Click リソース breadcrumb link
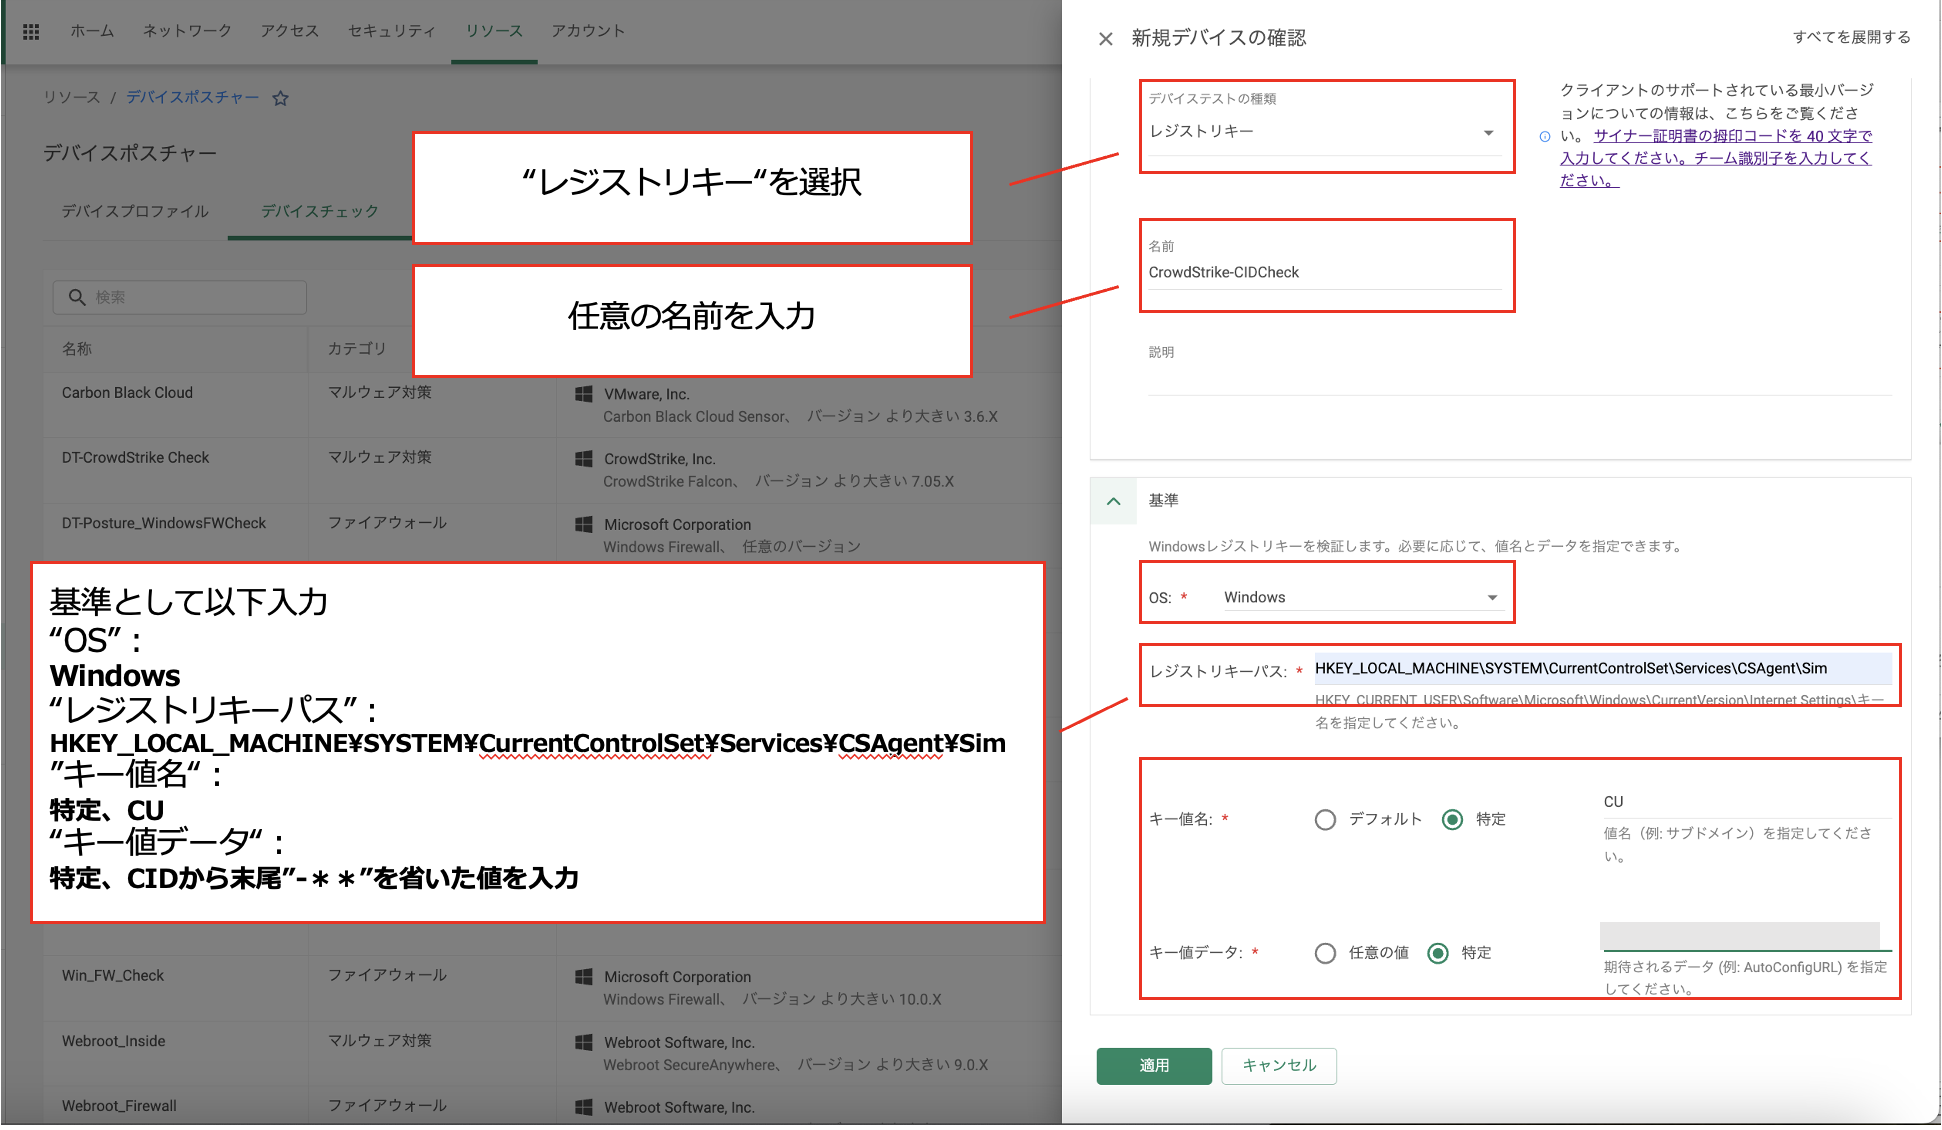 tap(72, 97)
